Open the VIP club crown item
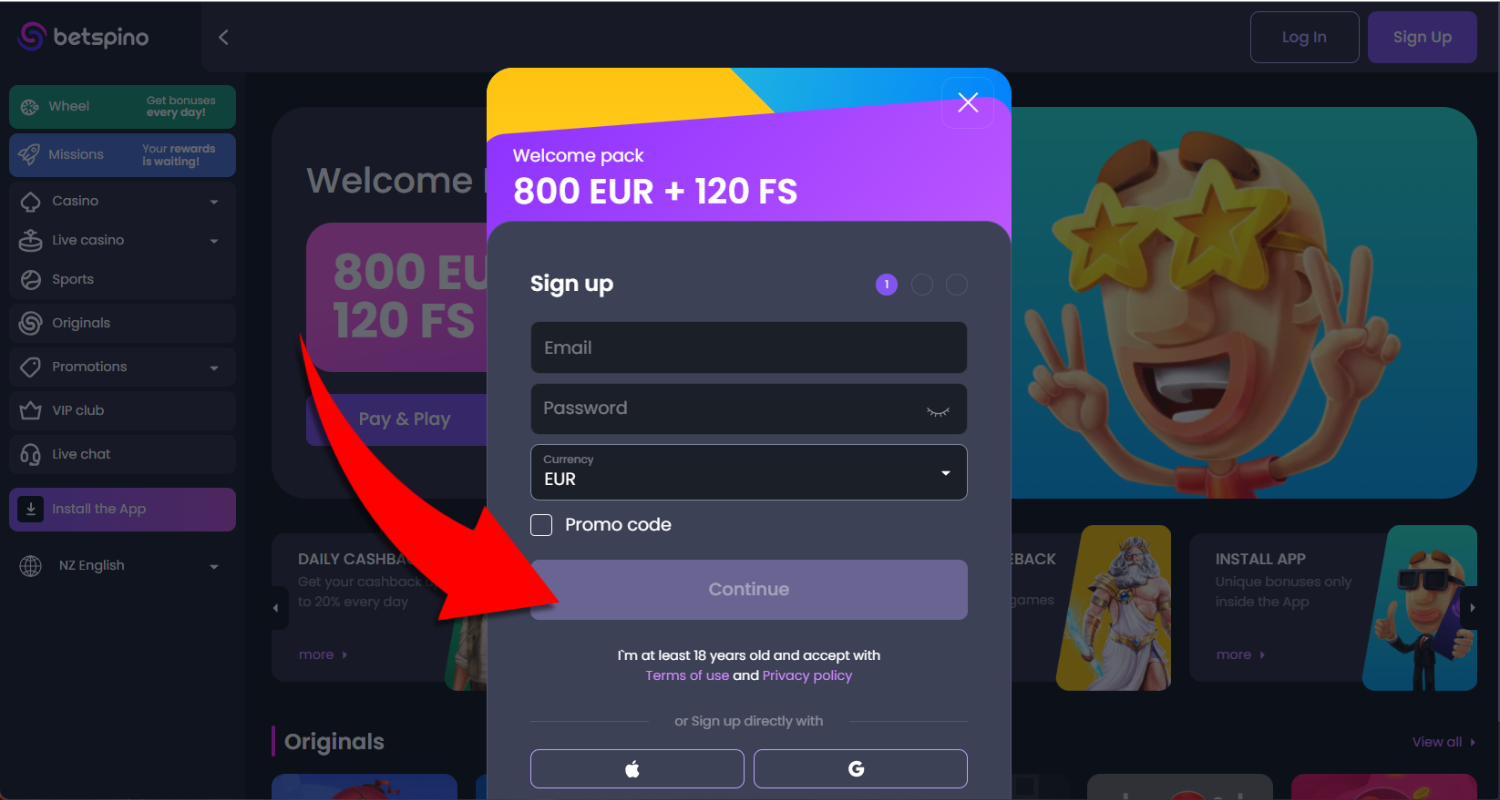The image size is (1500, 800). 122,410
